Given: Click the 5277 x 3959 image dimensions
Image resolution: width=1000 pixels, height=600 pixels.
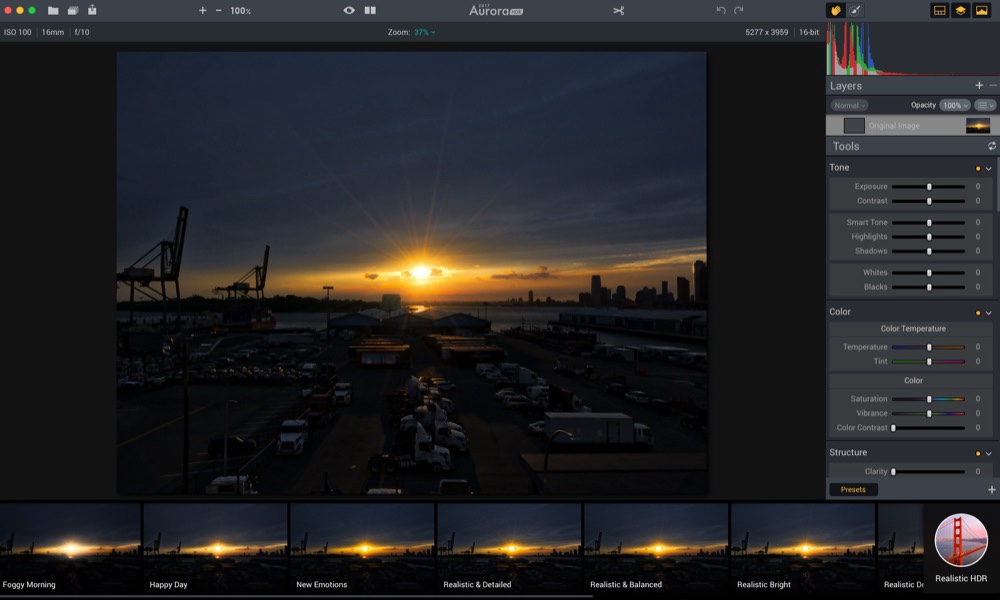Looking at the screenshot, I should point(767,32).
